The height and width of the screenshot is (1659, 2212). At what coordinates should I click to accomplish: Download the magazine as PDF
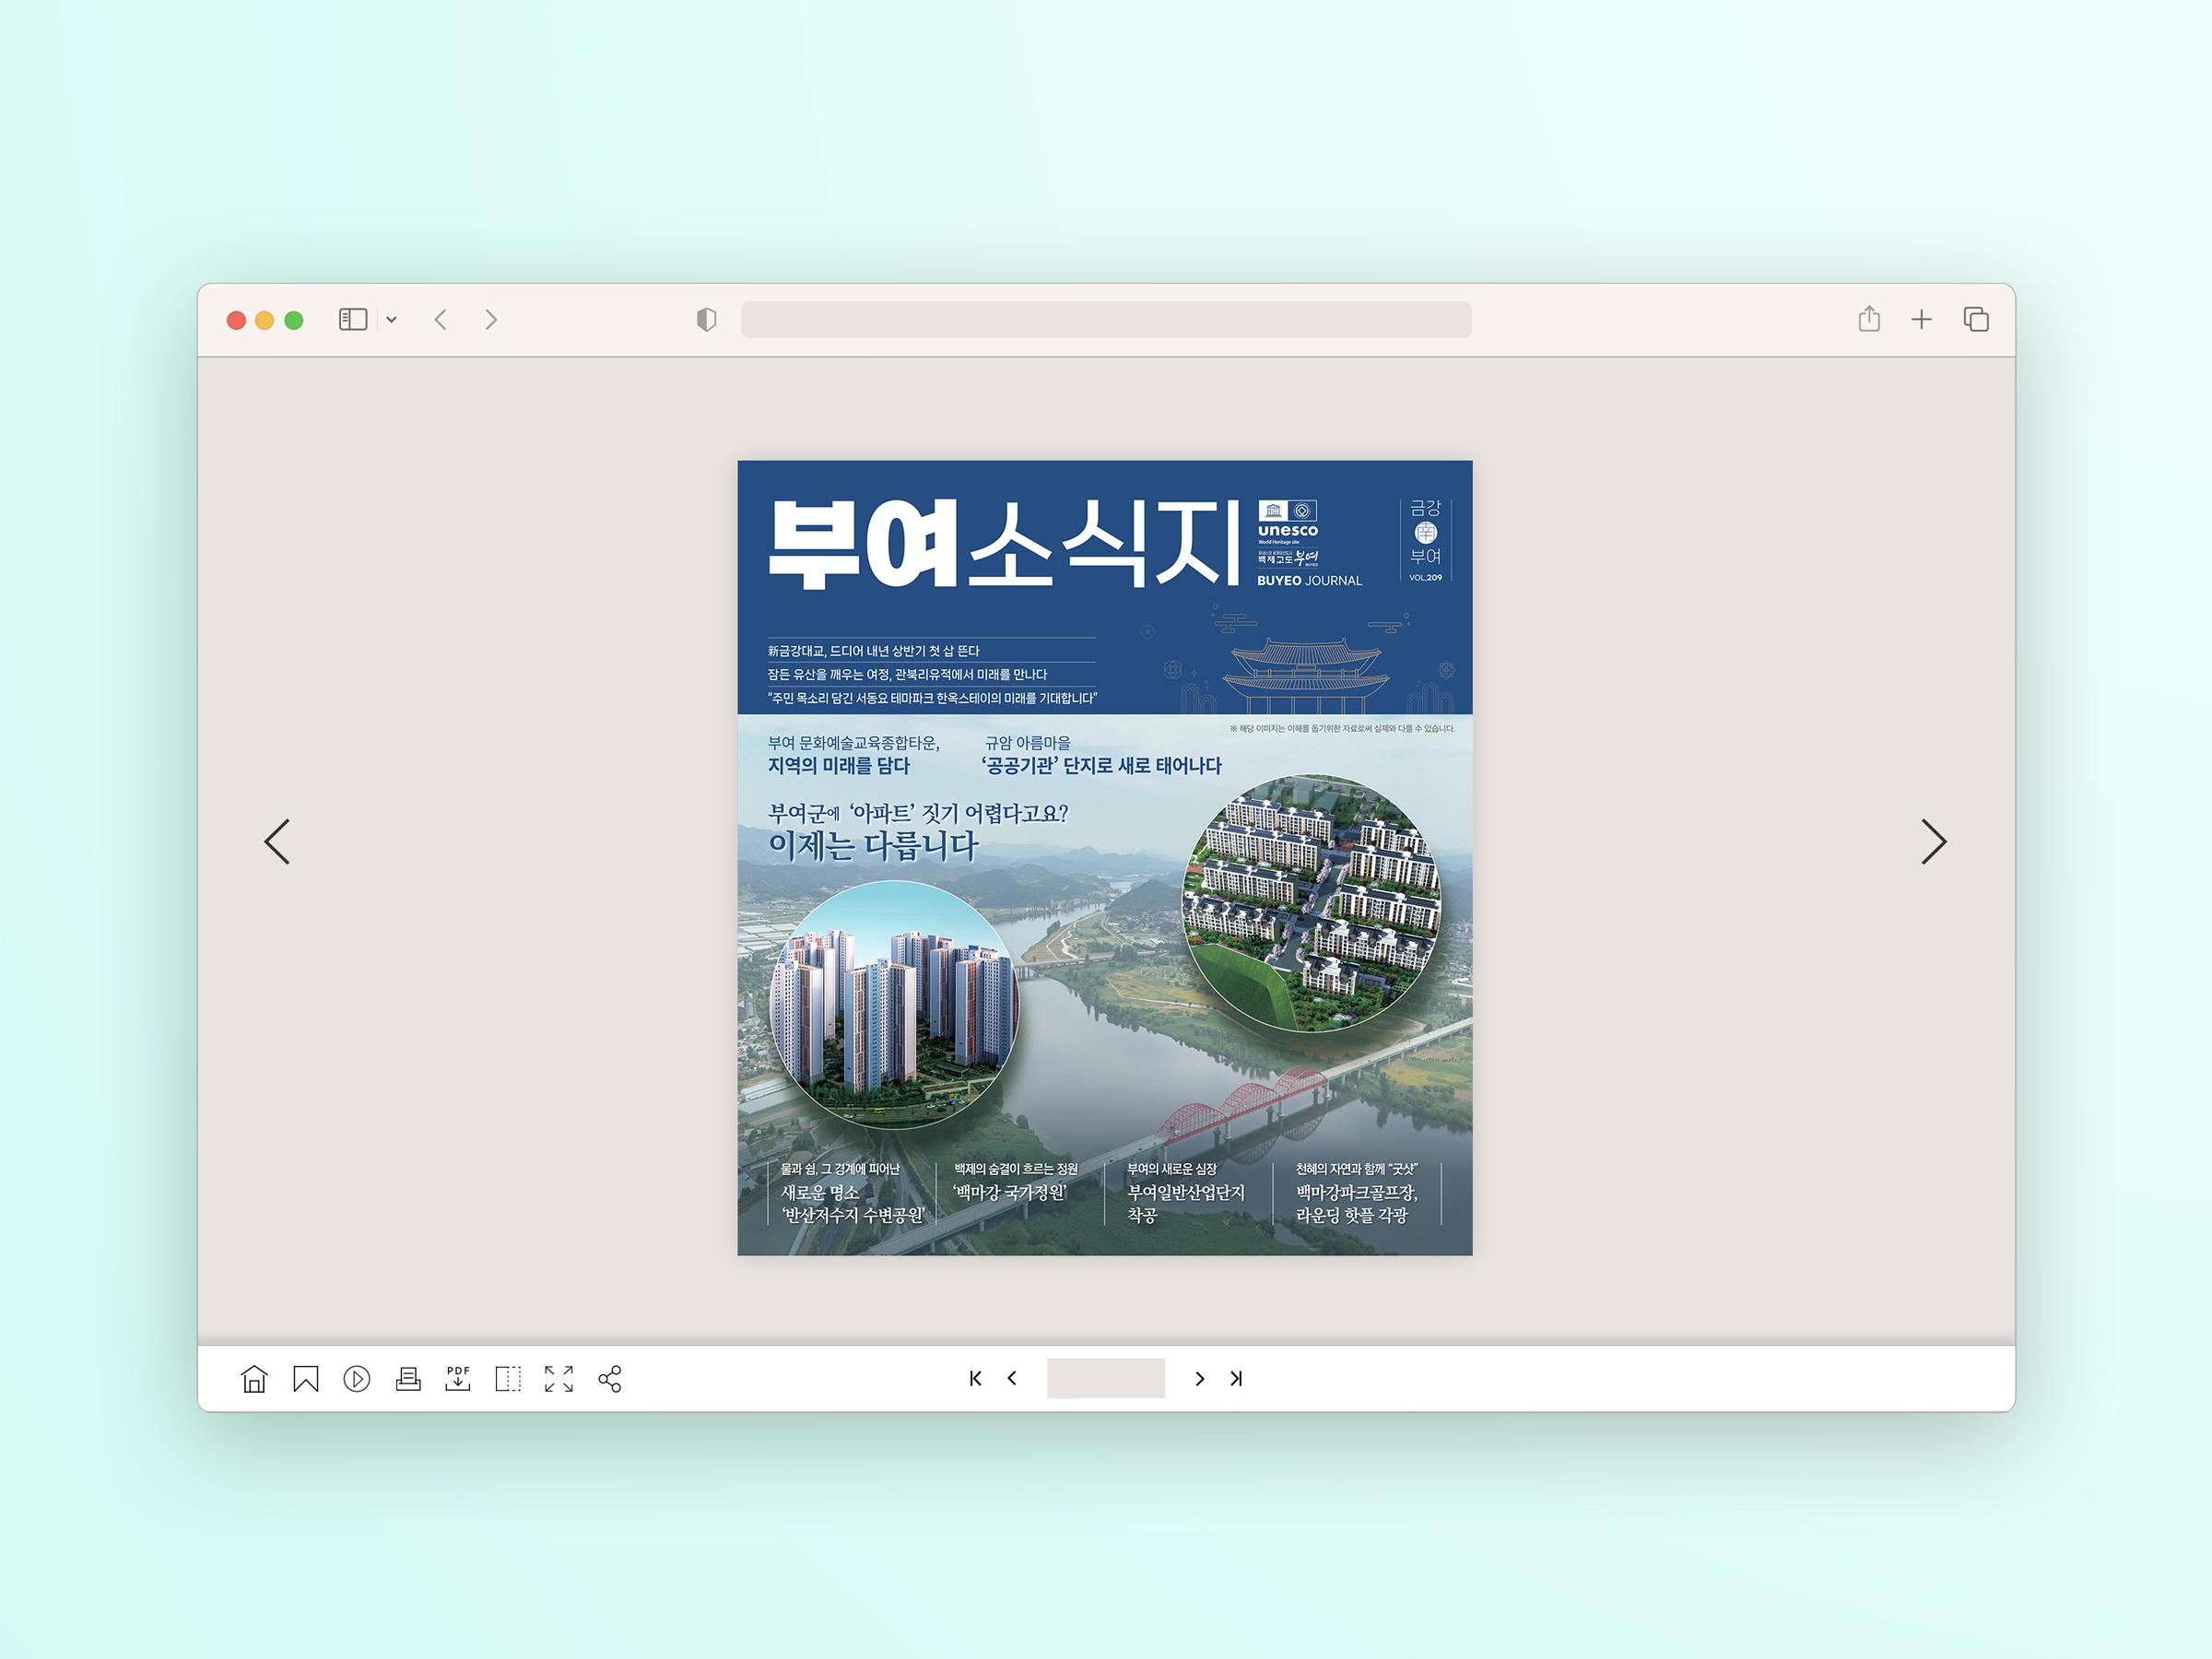click(458, 1378)
